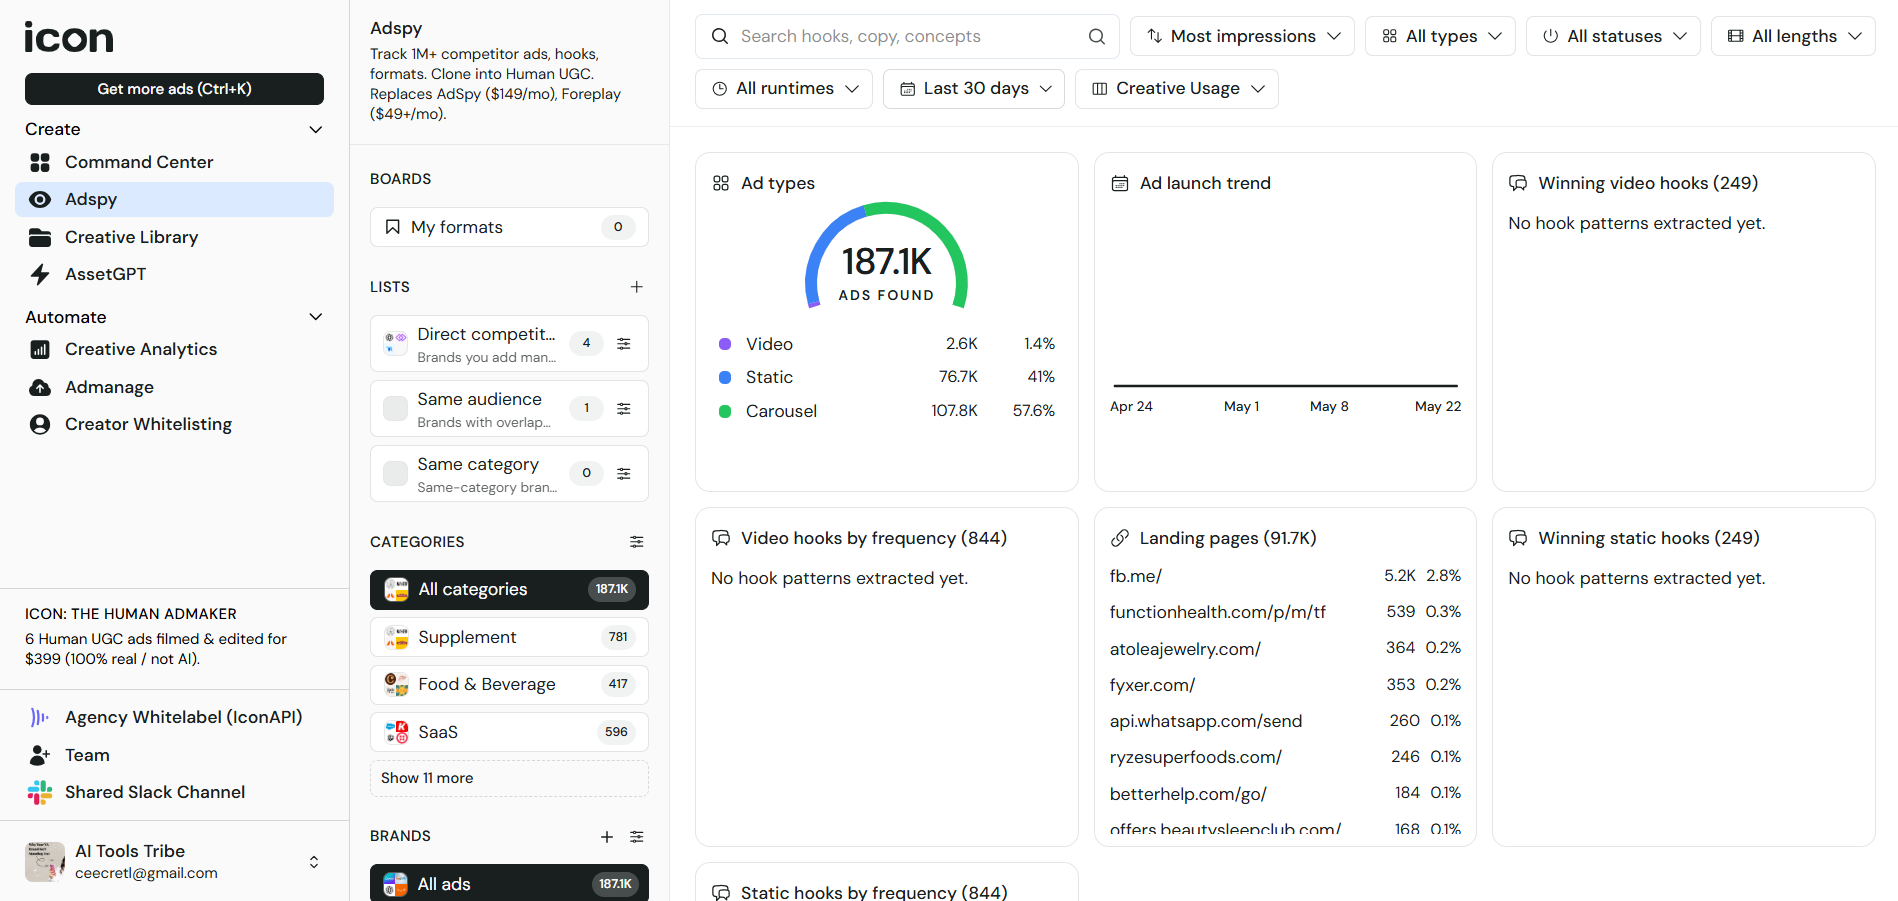This screenshot has width=1898, height=901.
Task: Click the Agency Whitelabel waveform icon
Action: (40, 717)
